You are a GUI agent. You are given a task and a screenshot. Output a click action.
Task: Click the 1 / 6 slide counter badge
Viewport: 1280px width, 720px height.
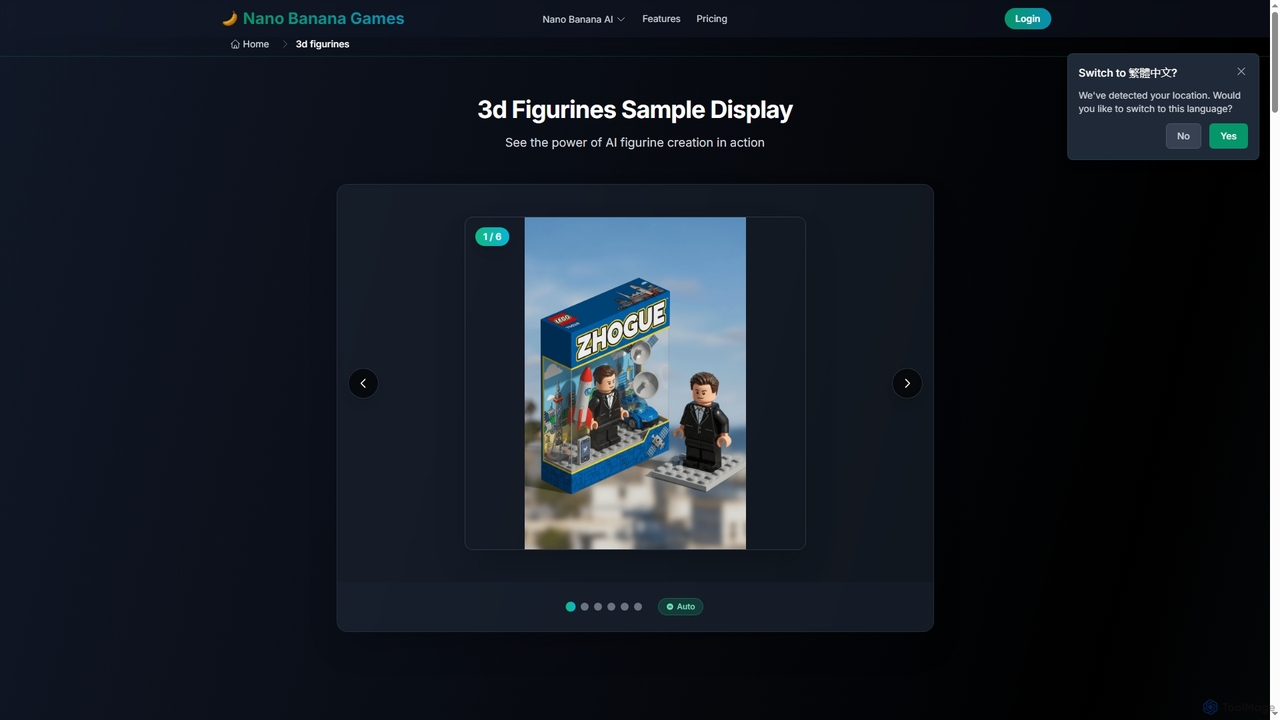pos(492,237)
